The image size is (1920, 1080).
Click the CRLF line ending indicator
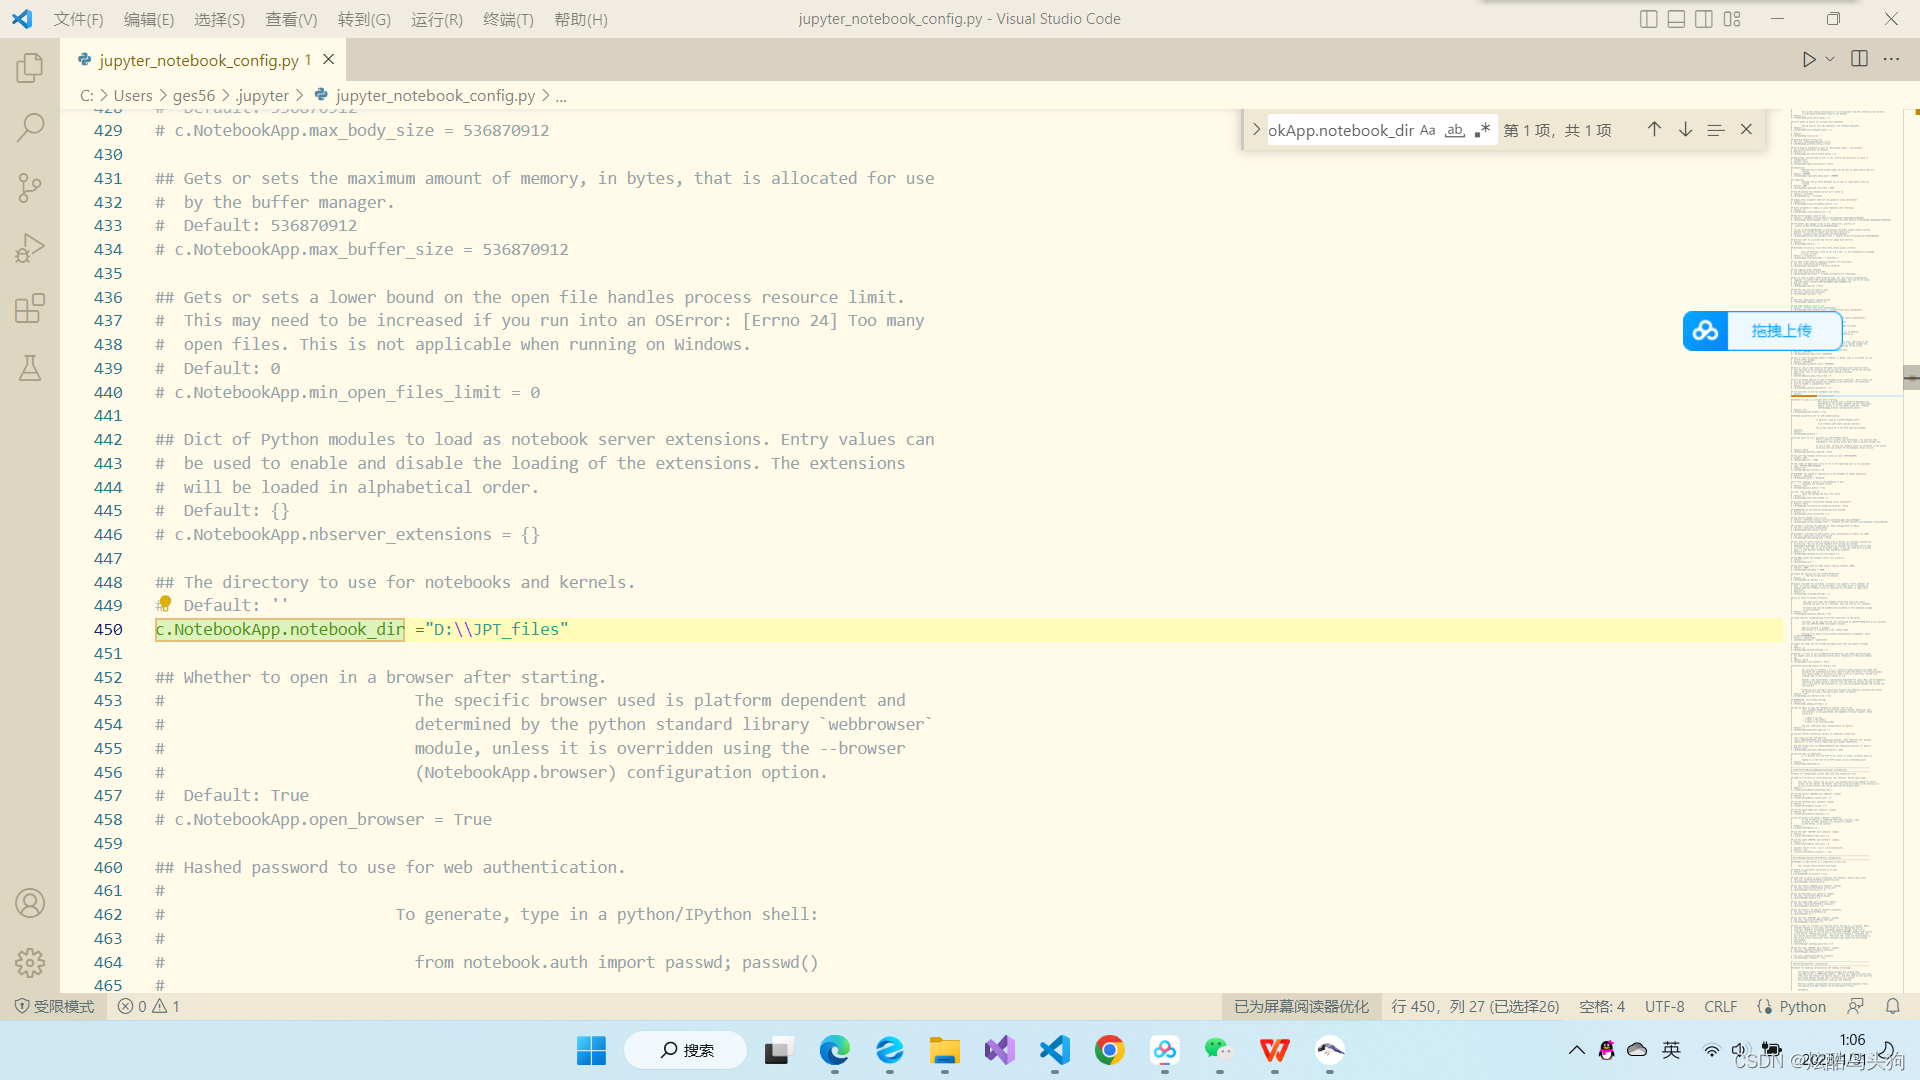pyautogui.click(x=1720, y=1007)
